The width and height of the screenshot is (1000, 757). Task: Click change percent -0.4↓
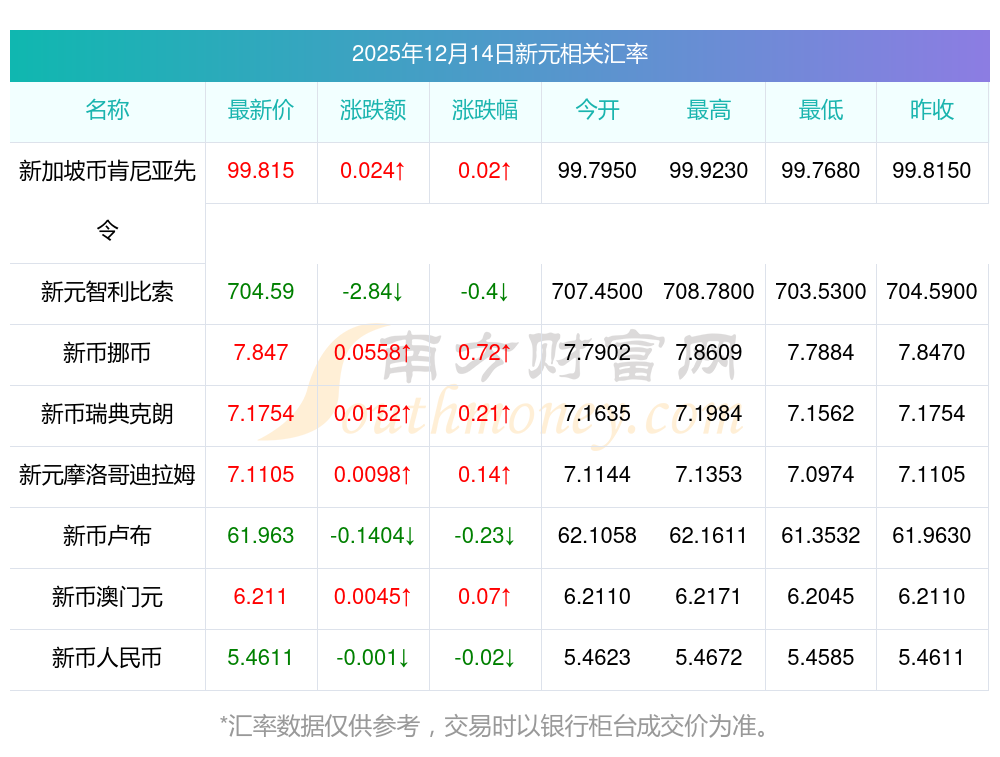485,291
